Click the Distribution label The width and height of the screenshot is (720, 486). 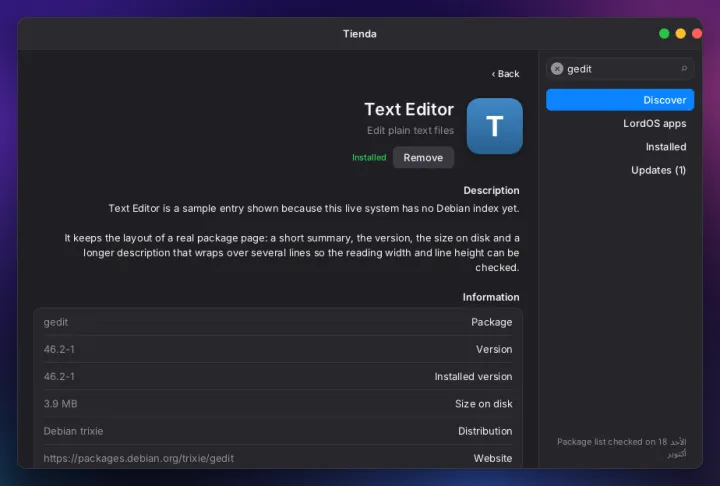(x=485, y=431)
